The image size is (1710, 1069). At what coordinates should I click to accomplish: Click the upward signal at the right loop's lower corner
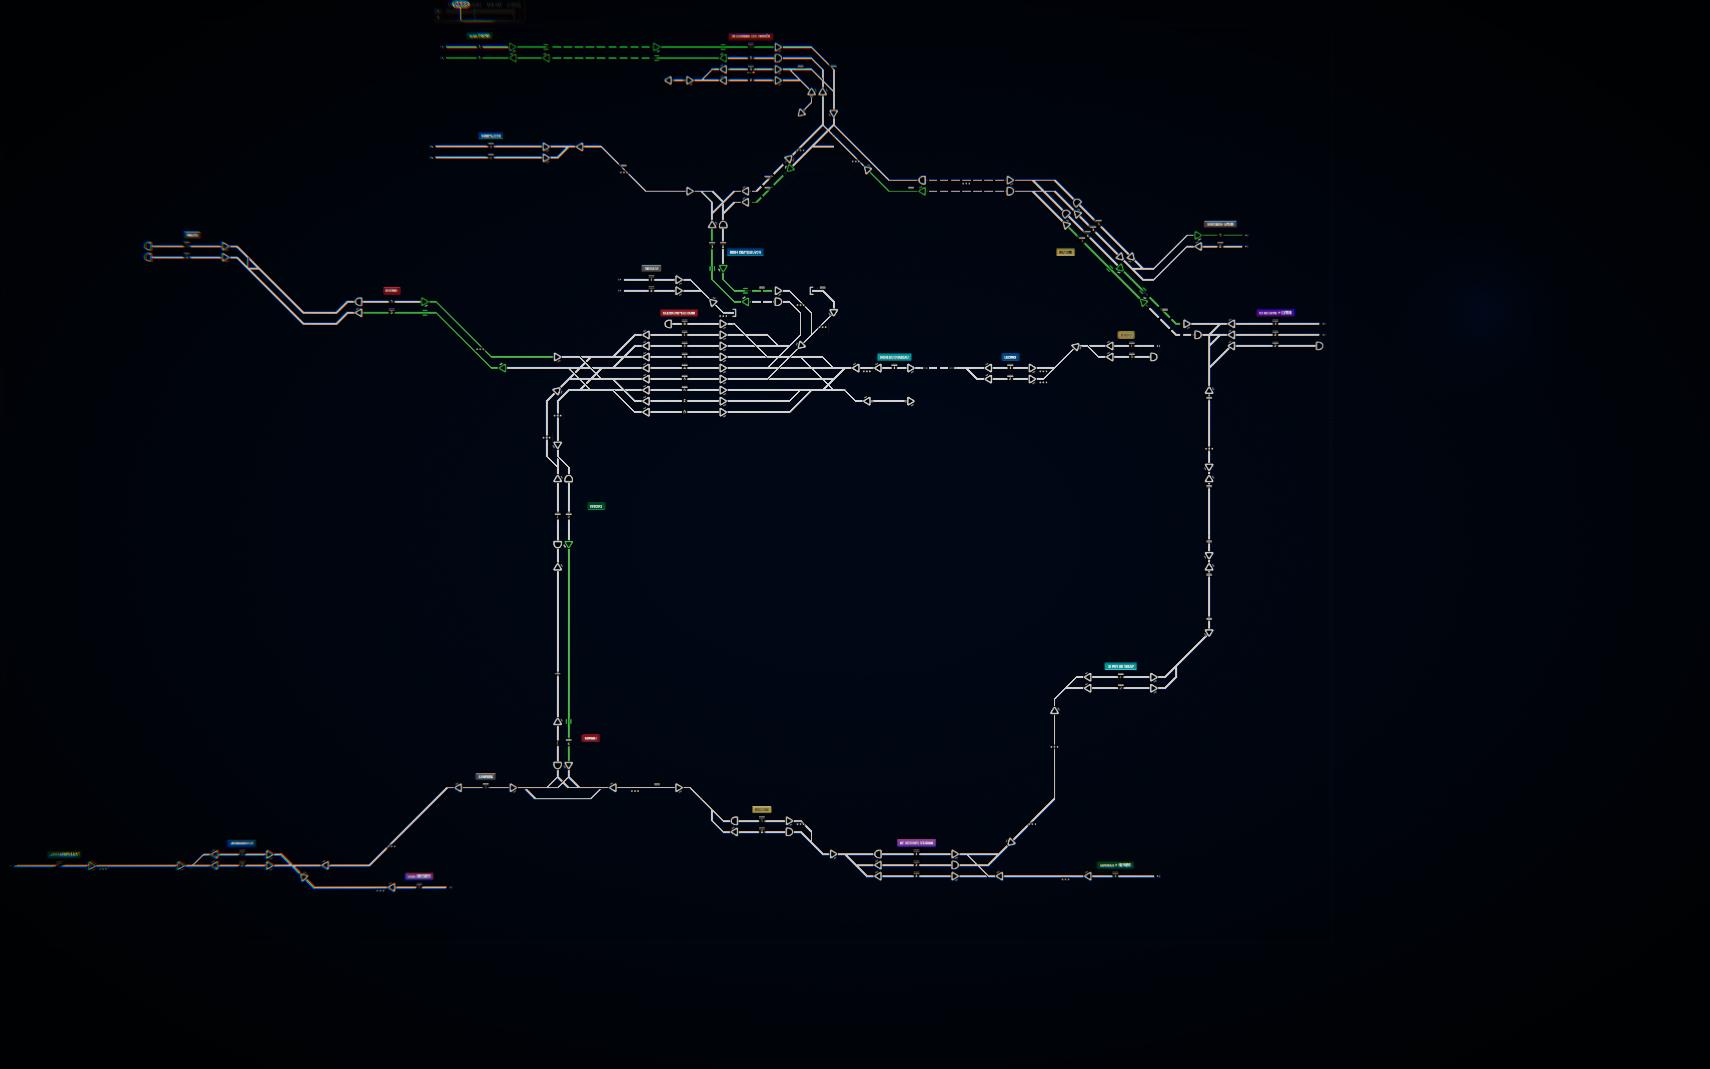(1054, 710)
